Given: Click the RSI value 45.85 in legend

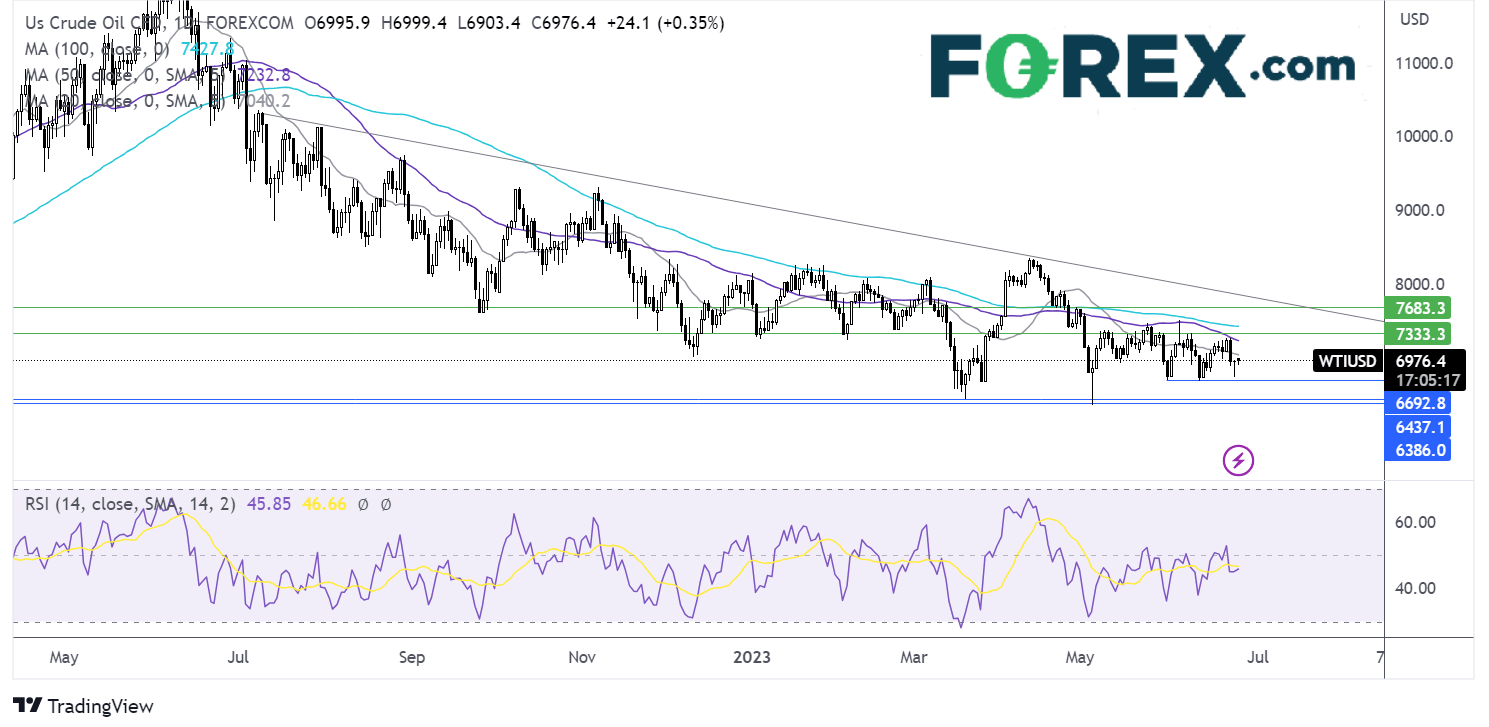Looking at the screenshot, I should point(270,504).
